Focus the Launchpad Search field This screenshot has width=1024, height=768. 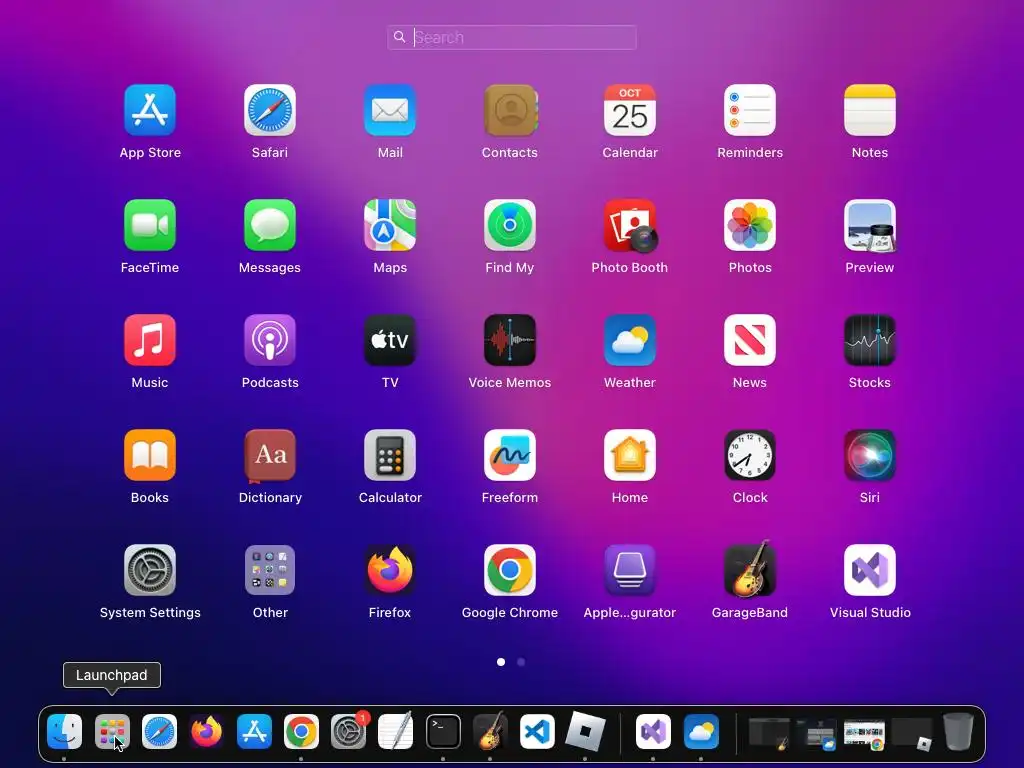tap(512, 37)
